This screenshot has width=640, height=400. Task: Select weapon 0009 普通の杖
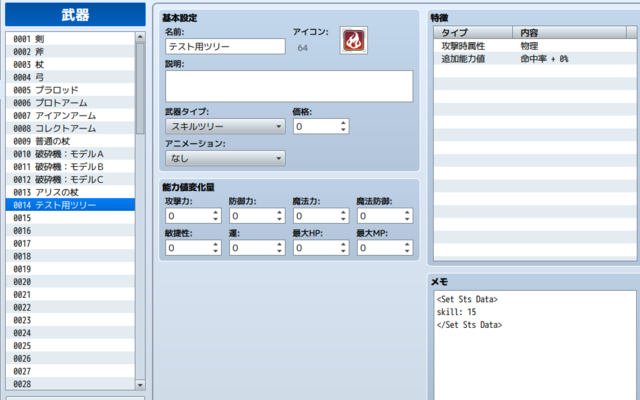[x=70, y=141]
